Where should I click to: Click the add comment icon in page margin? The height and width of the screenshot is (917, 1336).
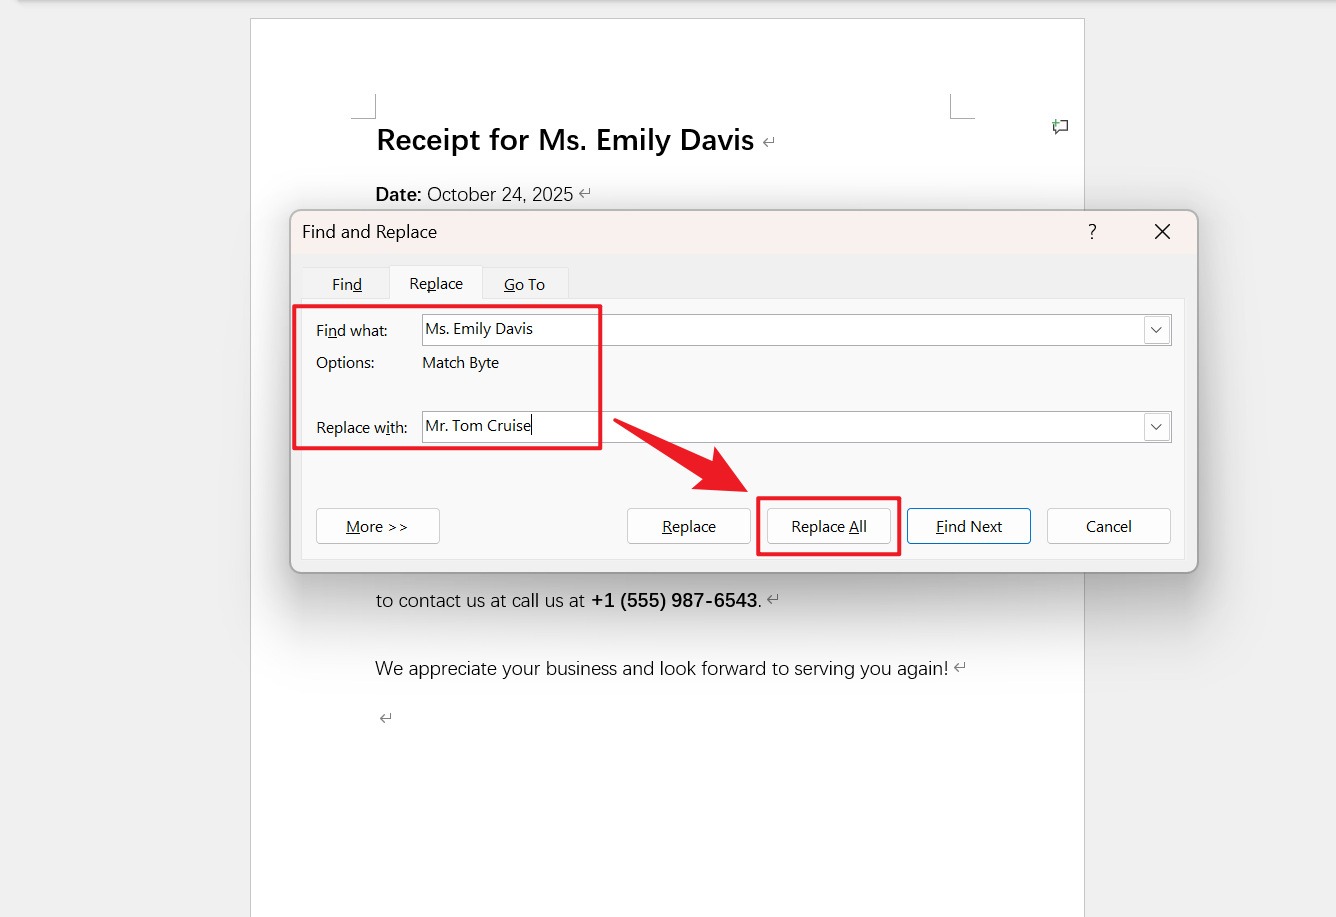(x=1060, y=127)
